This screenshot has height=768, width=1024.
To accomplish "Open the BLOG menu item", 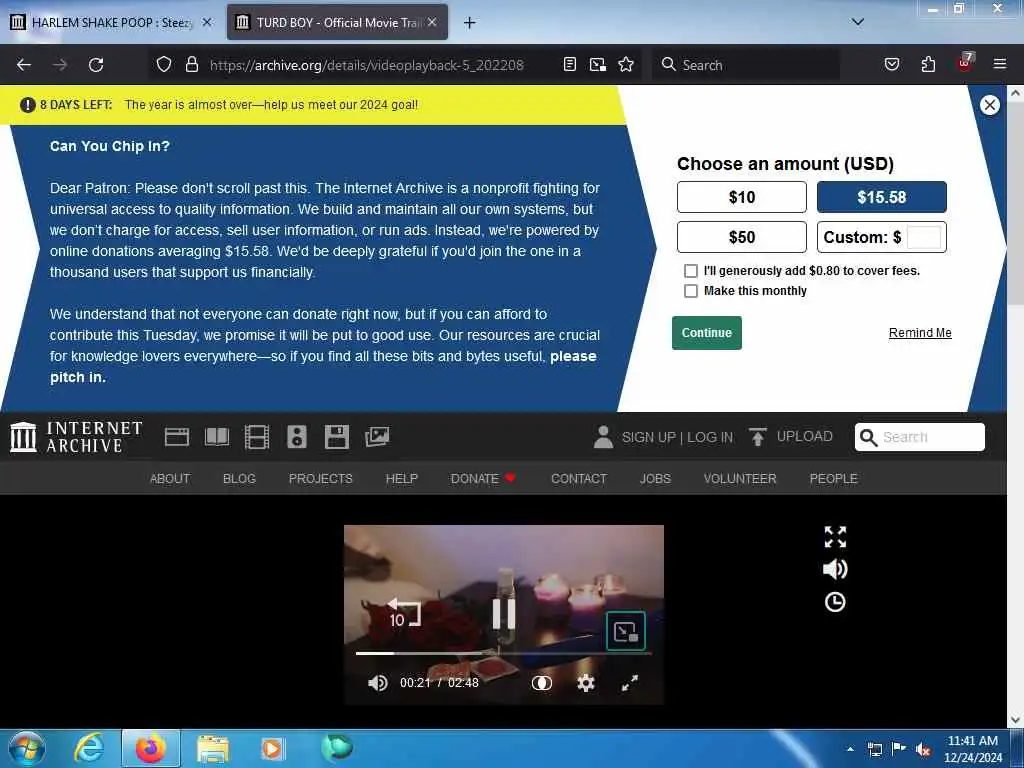I will [x=239, y=479].
